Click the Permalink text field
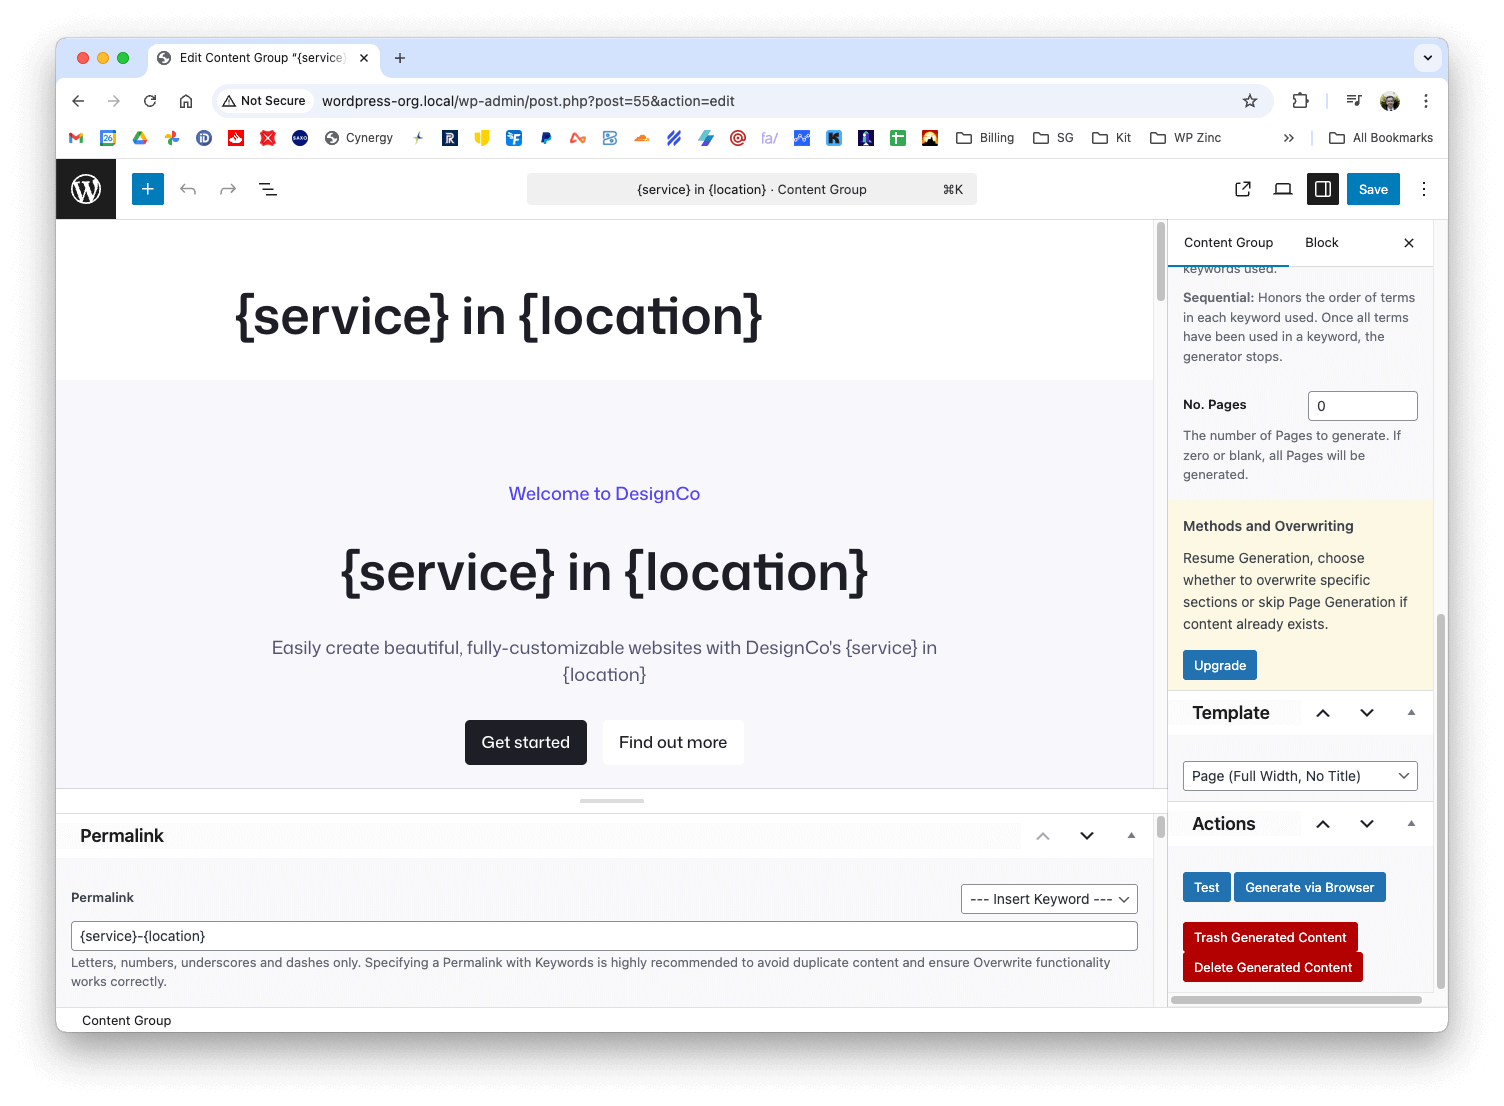The width and height of the screenshot is (1504, 1106). 604,936
